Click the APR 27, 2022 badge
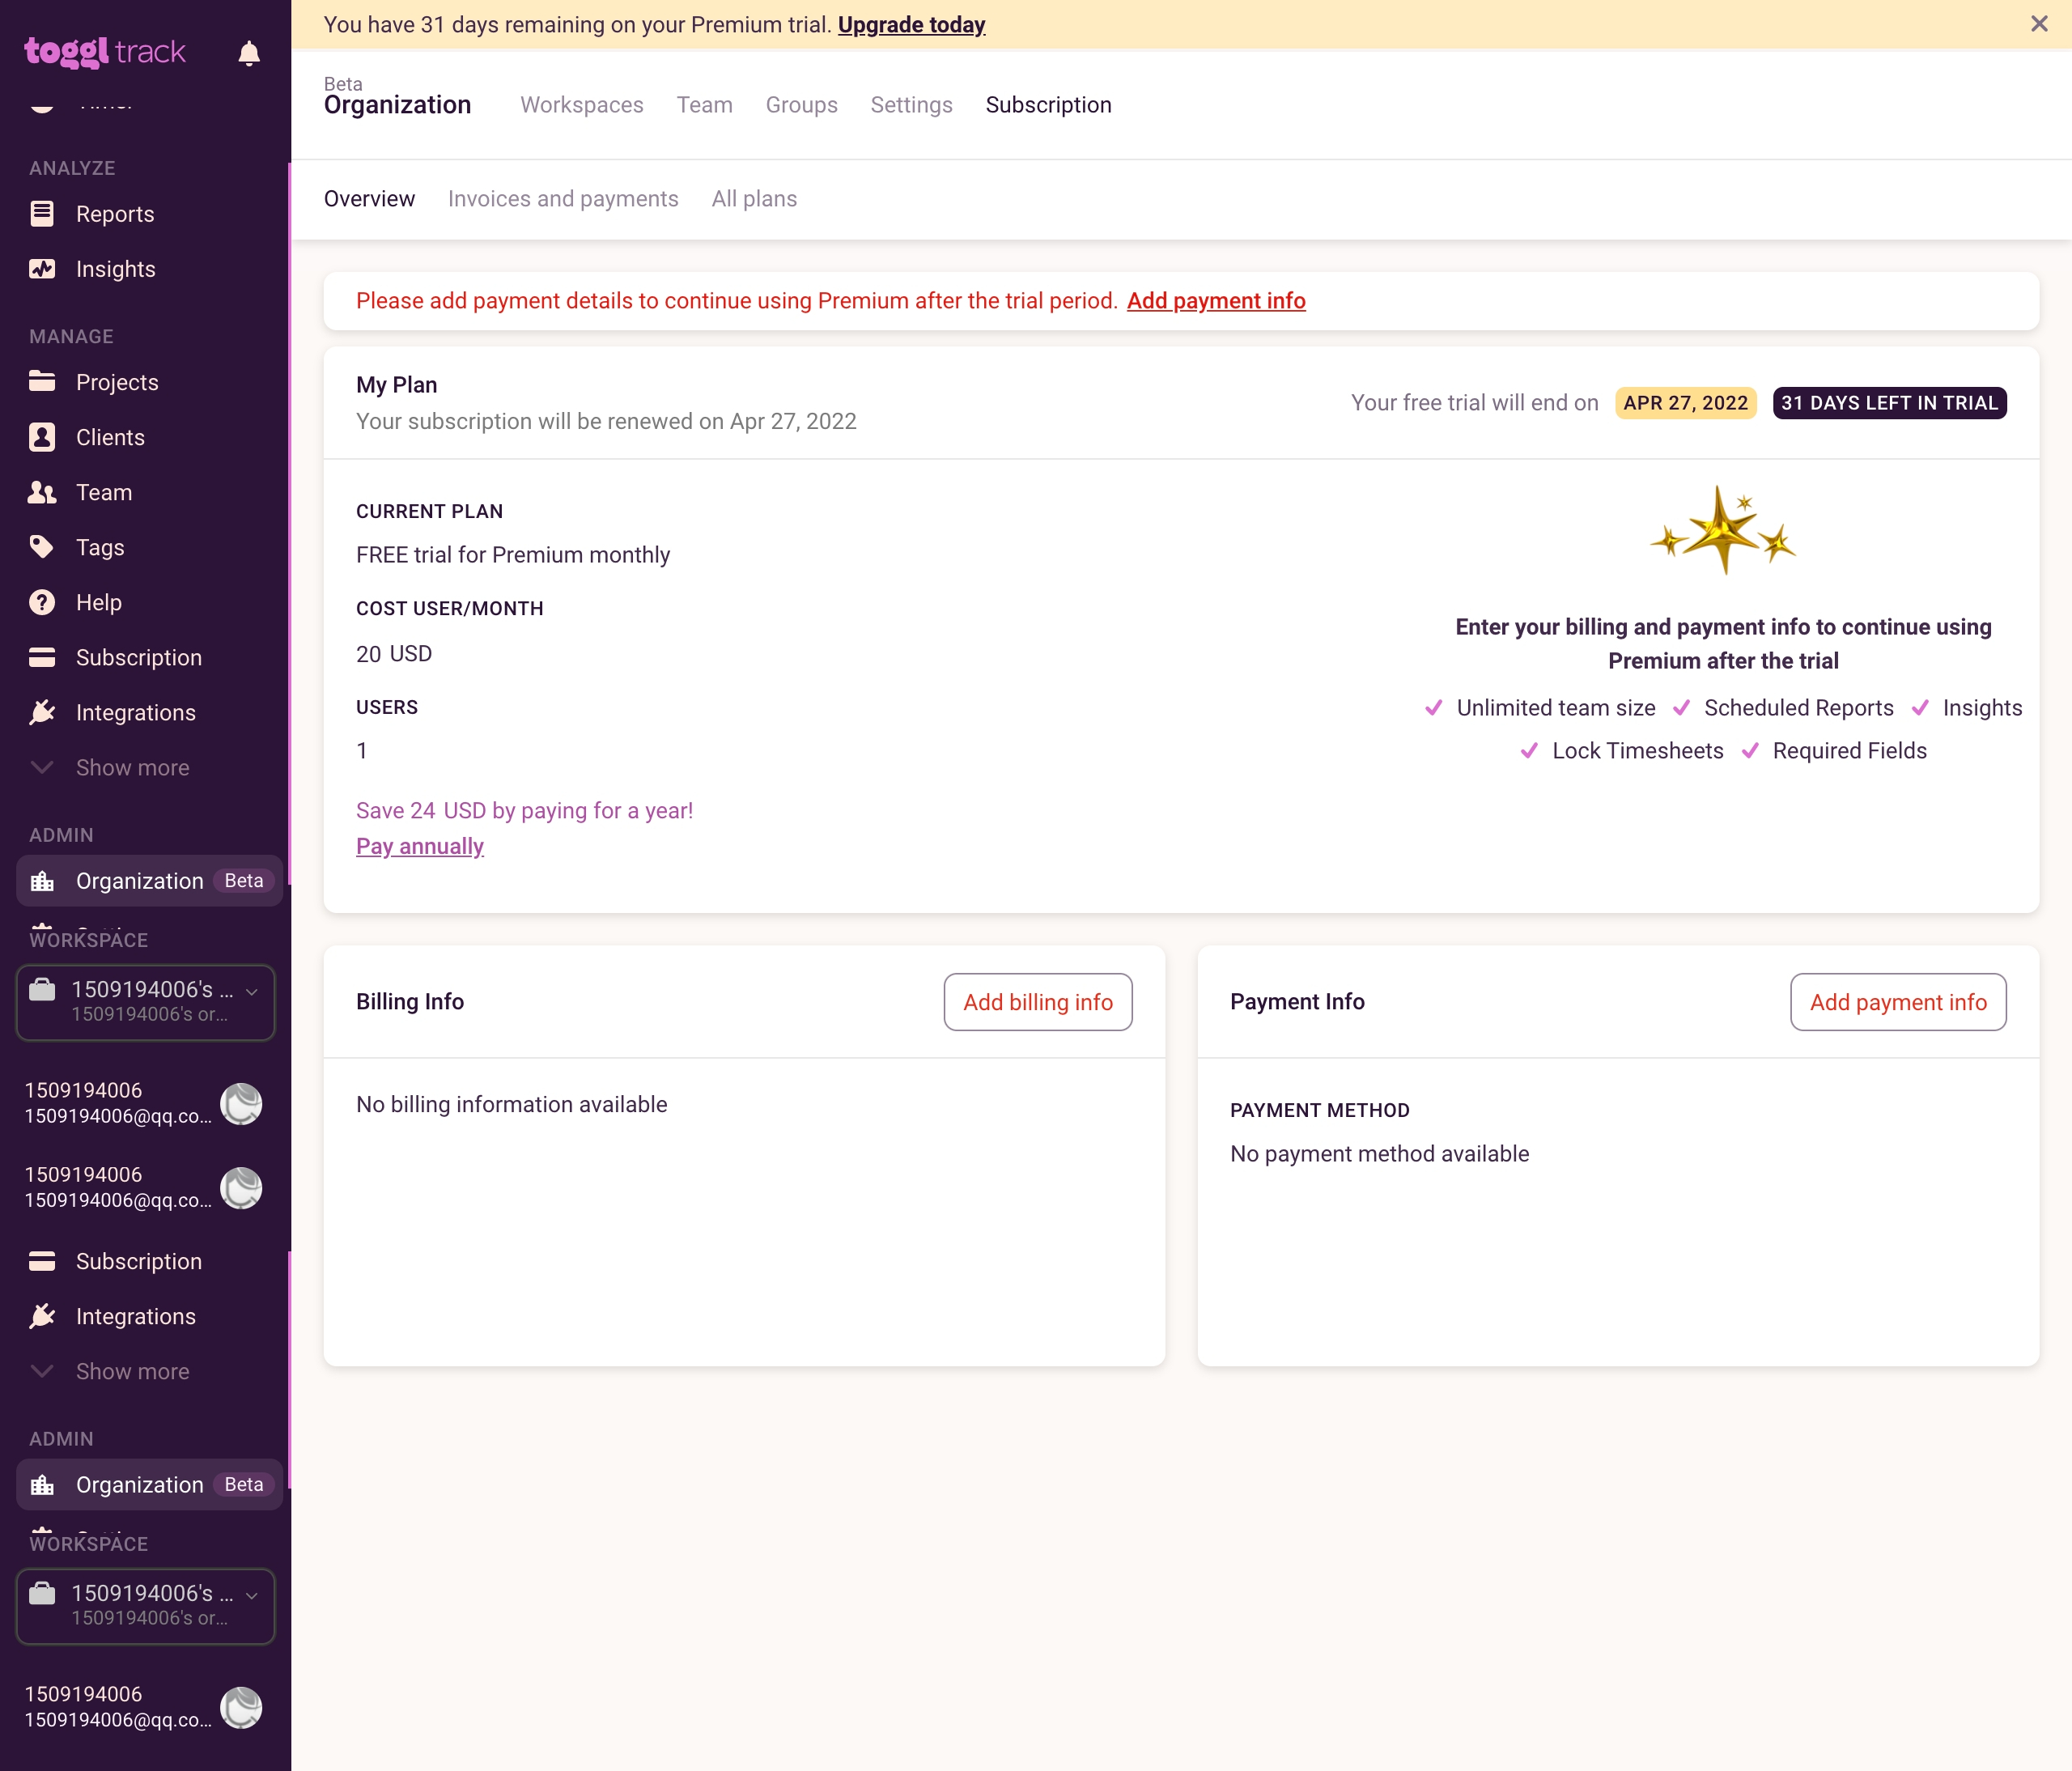 pyautogui.click(x=1686, y=403)
